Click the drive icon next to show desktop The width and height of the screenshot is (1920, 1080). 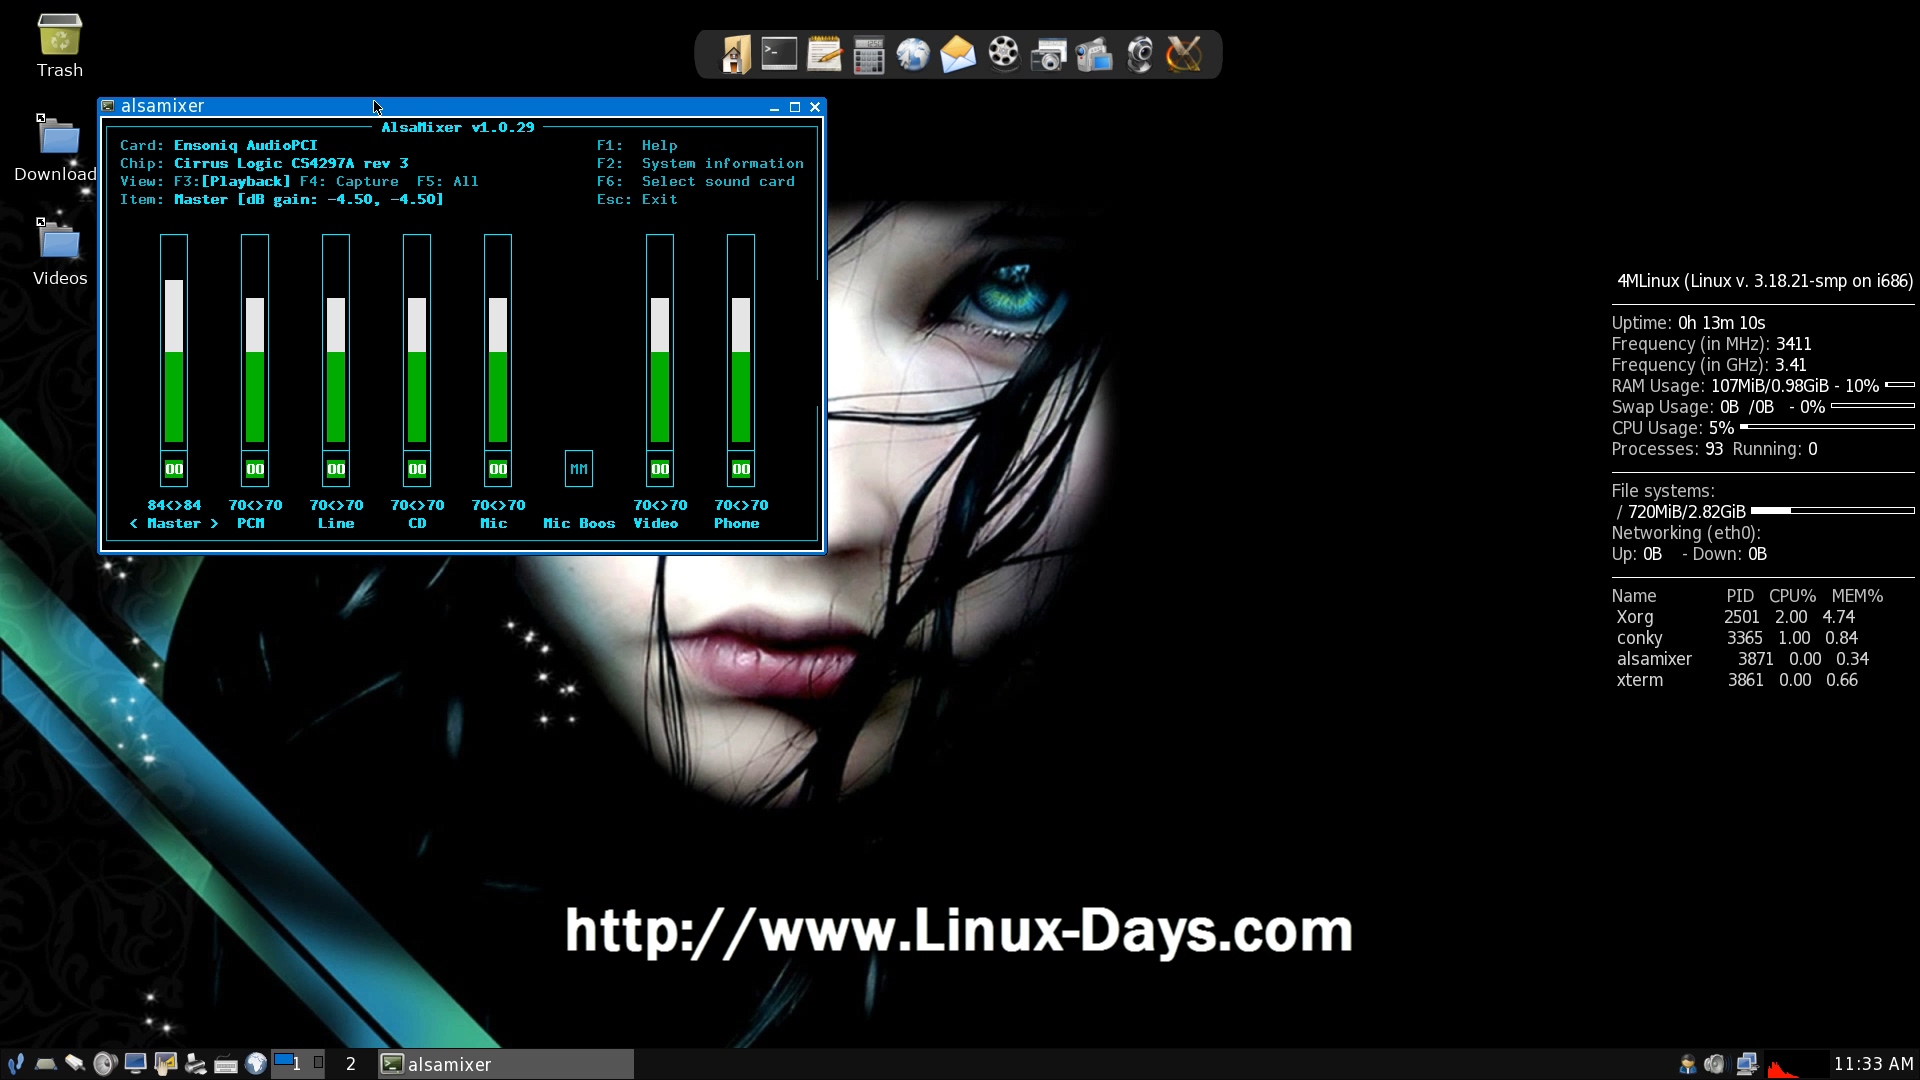pos(75,1064)
